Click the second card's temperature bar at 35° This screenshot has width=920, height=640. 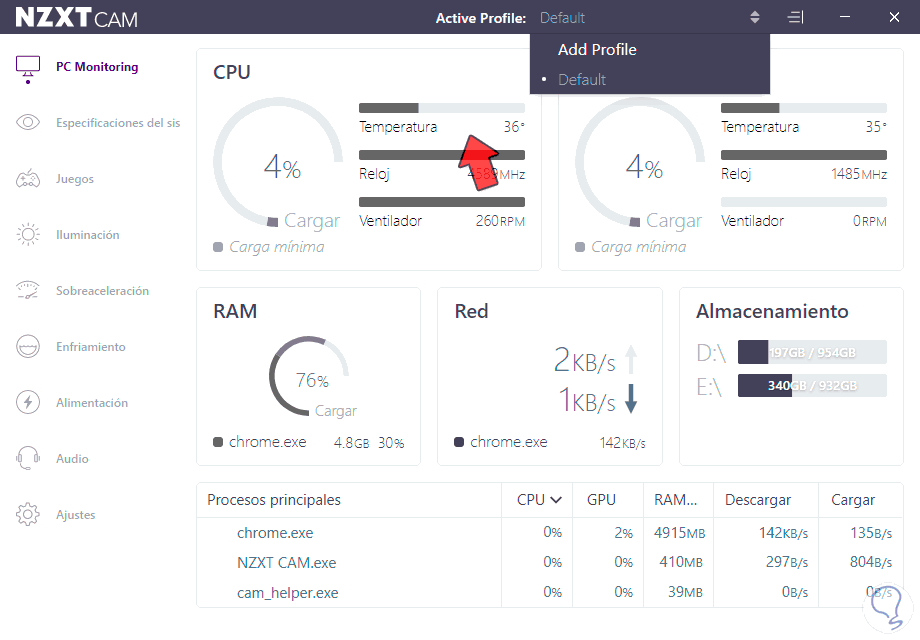803,108
